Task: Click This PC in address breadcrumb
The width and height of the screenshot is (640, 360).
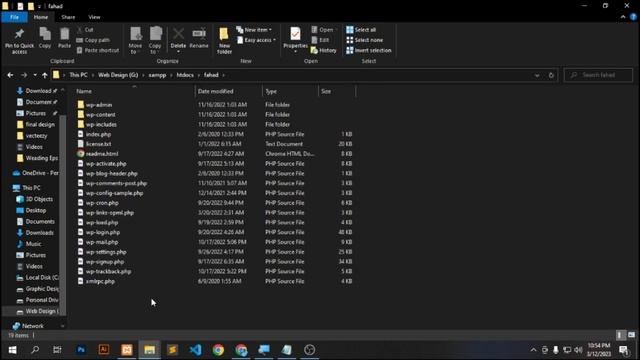Action: pos(78,75)
